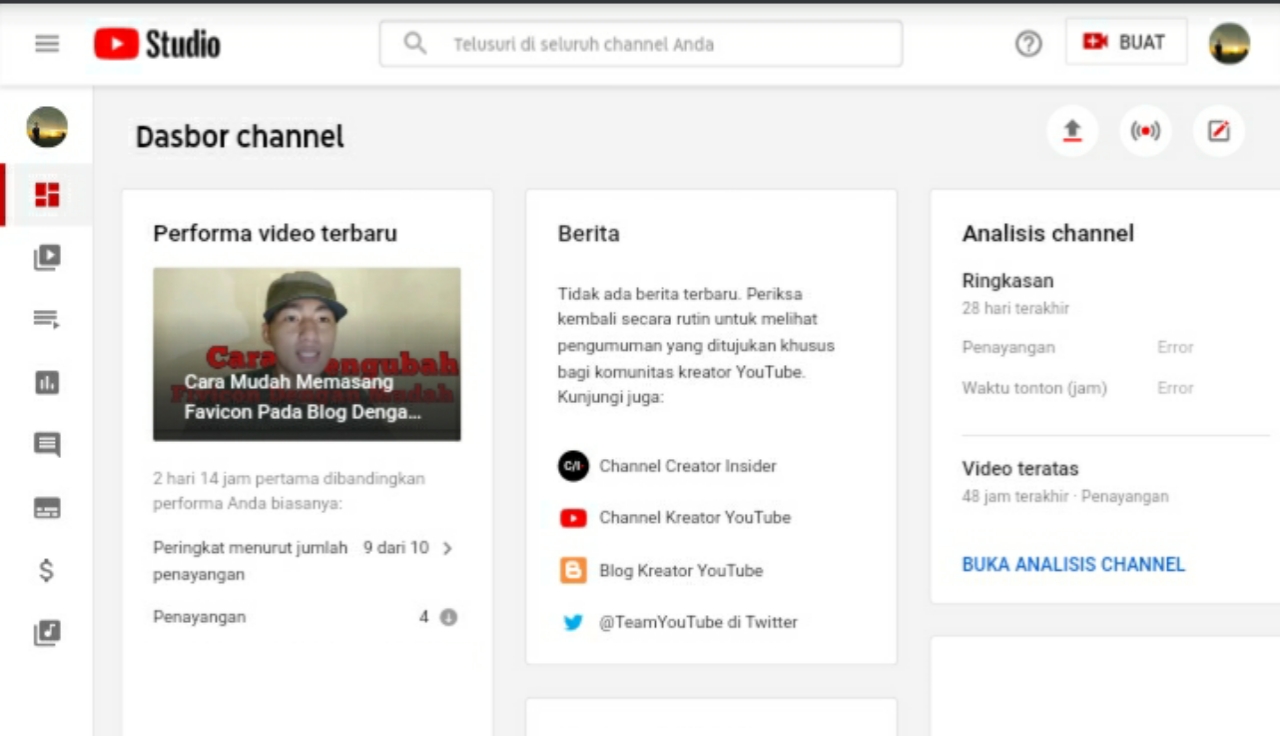Click the create post icon

(x=1219, y=131)
